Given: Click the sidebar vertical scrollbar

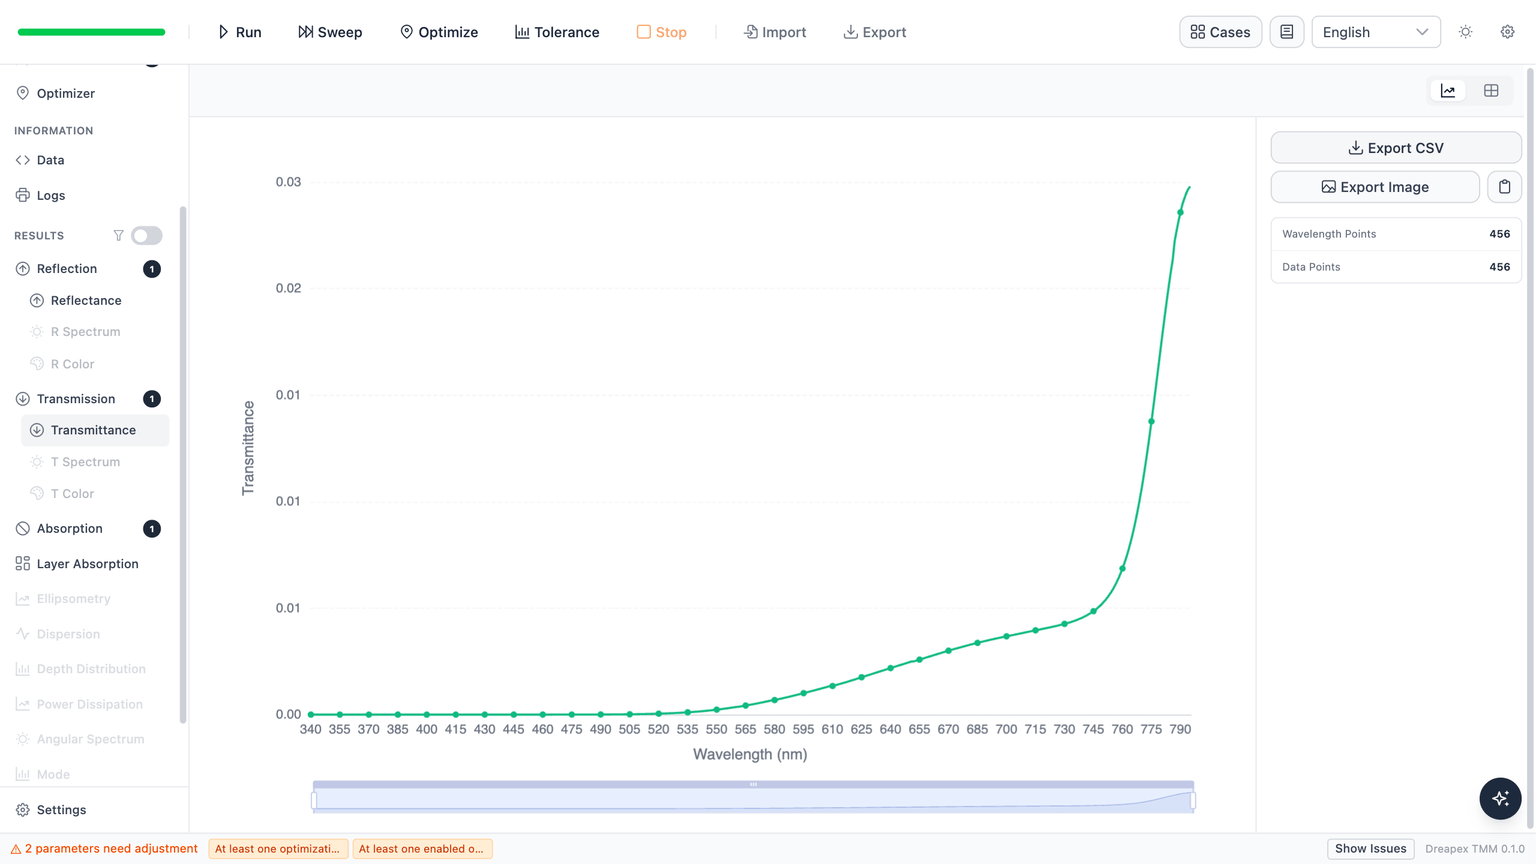Looking at the screenshot, I should [183, 464].
